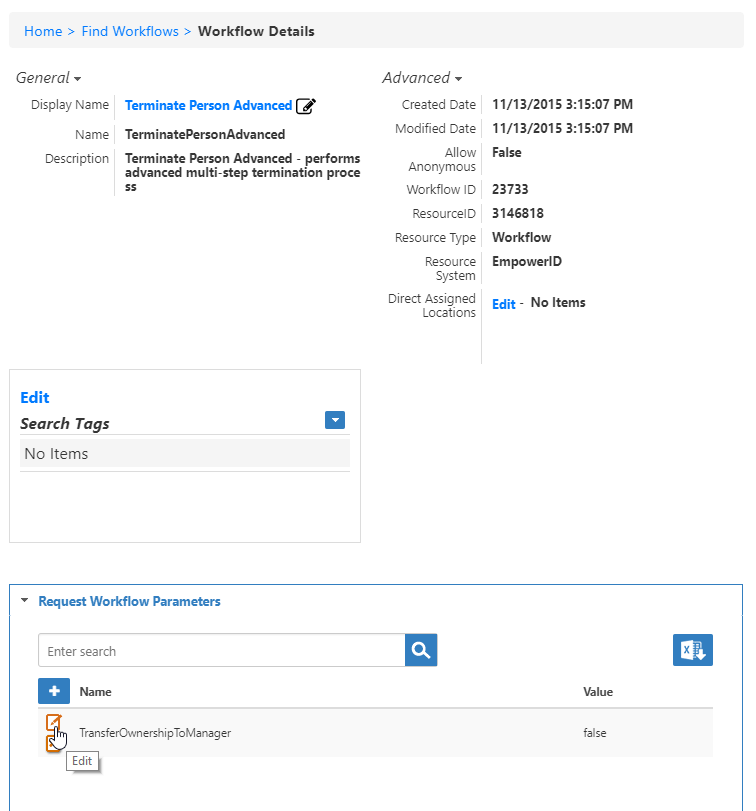
Task: Select the TransferOwnershipToManager row name
Action: (155, 733)
